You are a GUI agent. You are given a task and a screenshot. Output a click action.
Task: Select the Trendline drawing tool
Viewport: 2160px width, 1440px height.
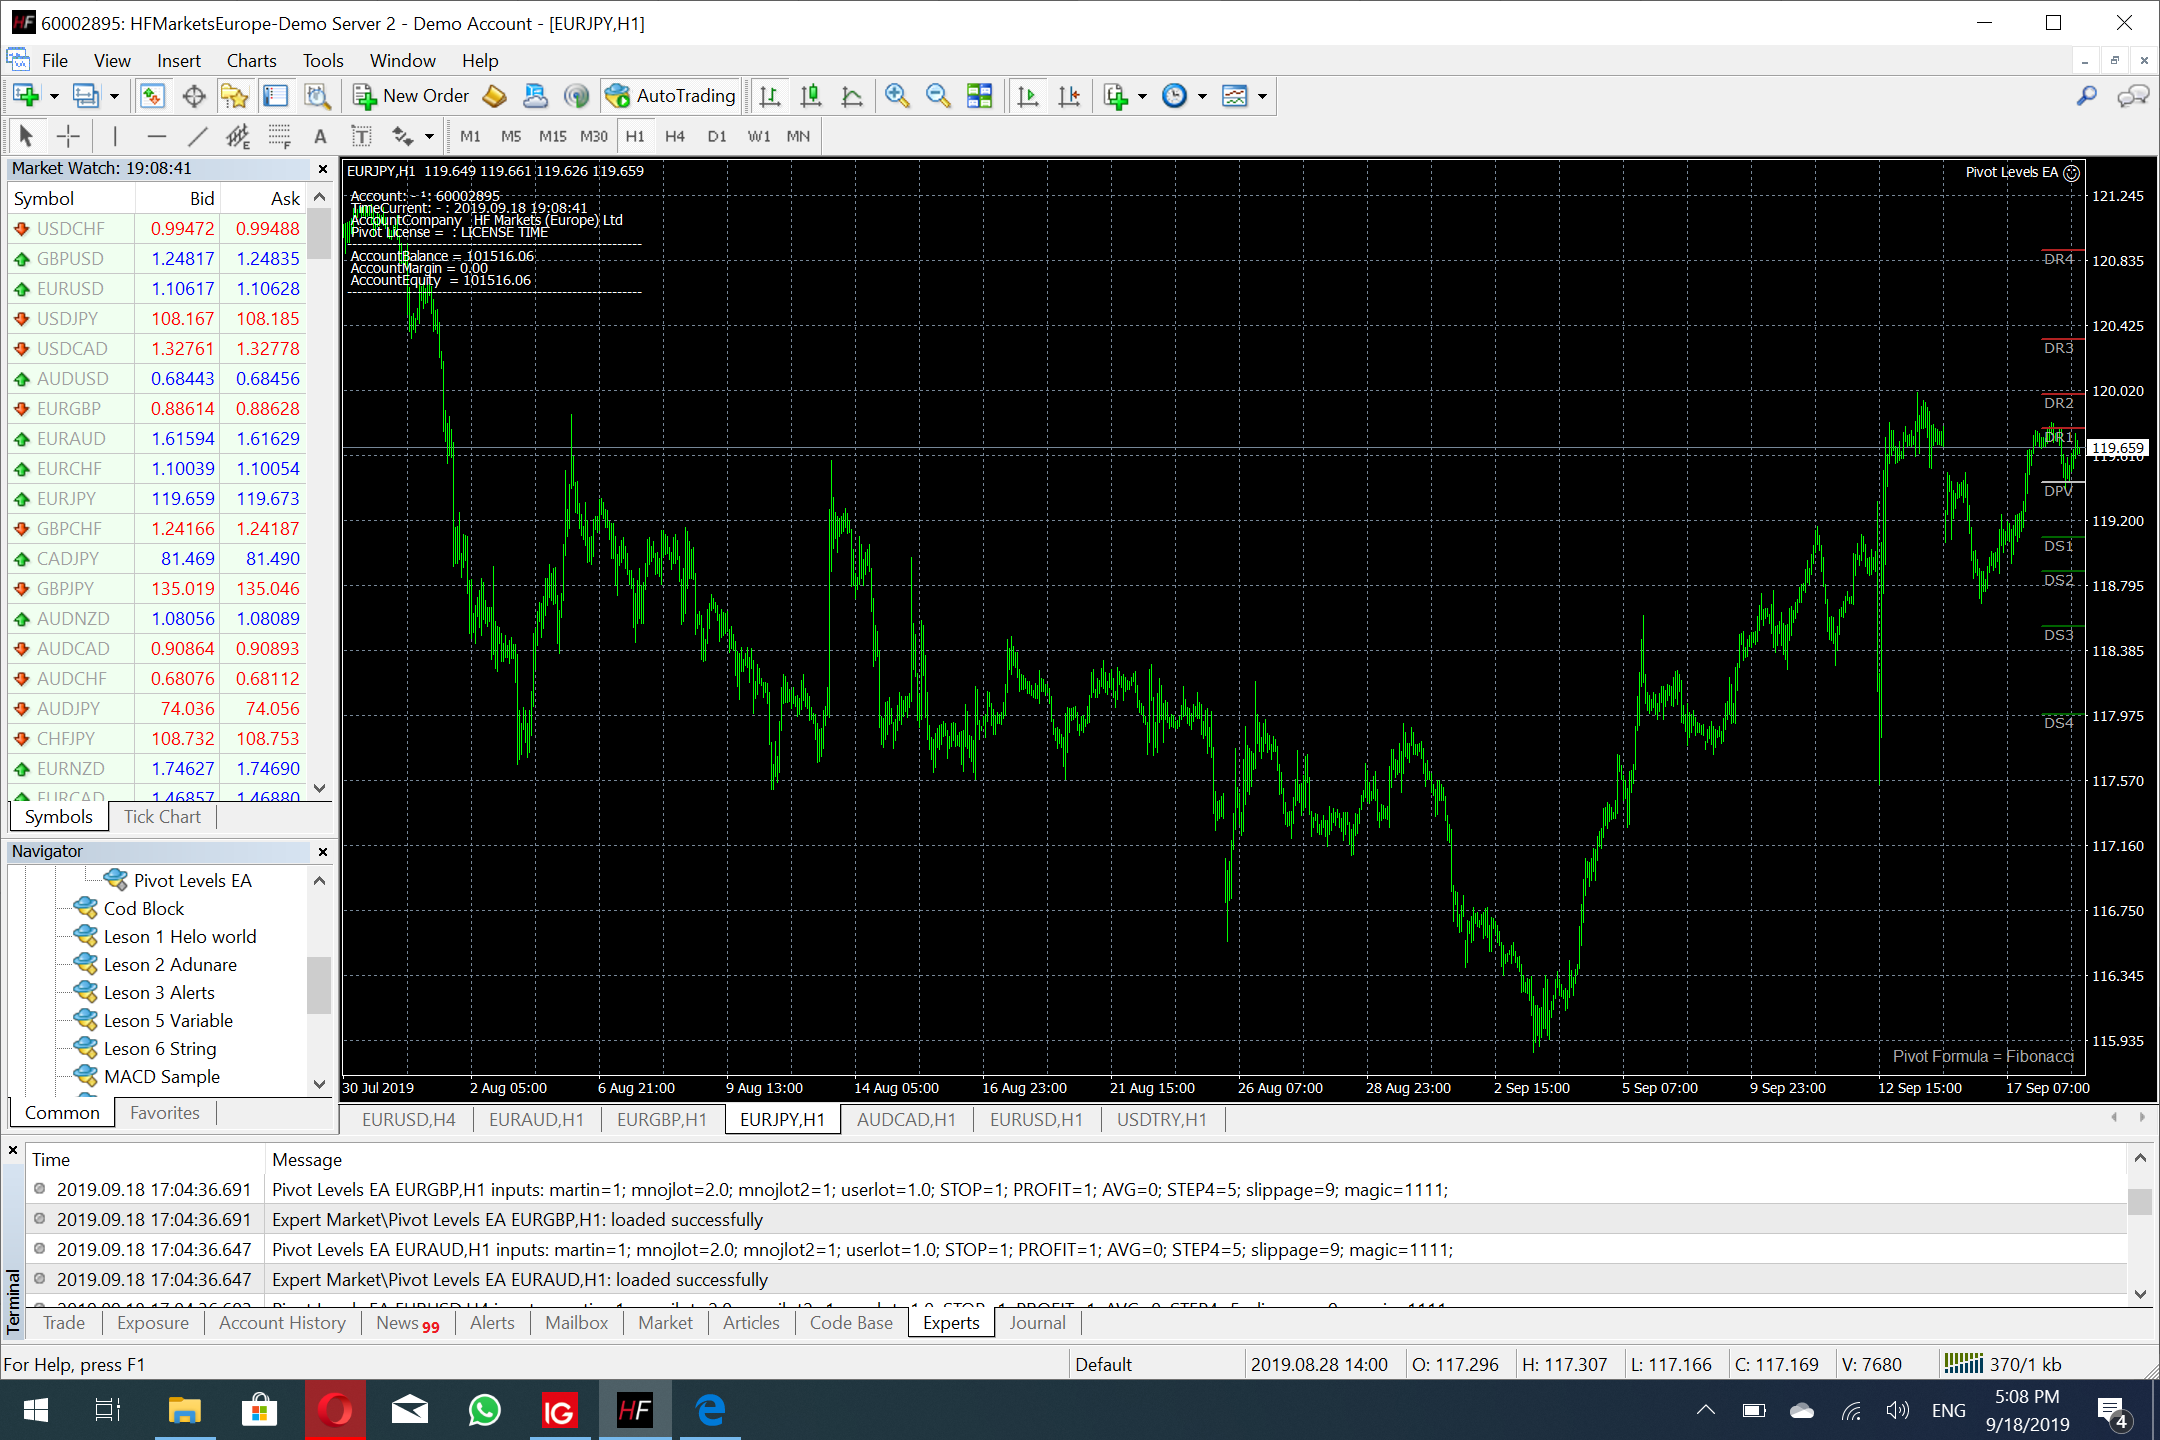[197, 136]
